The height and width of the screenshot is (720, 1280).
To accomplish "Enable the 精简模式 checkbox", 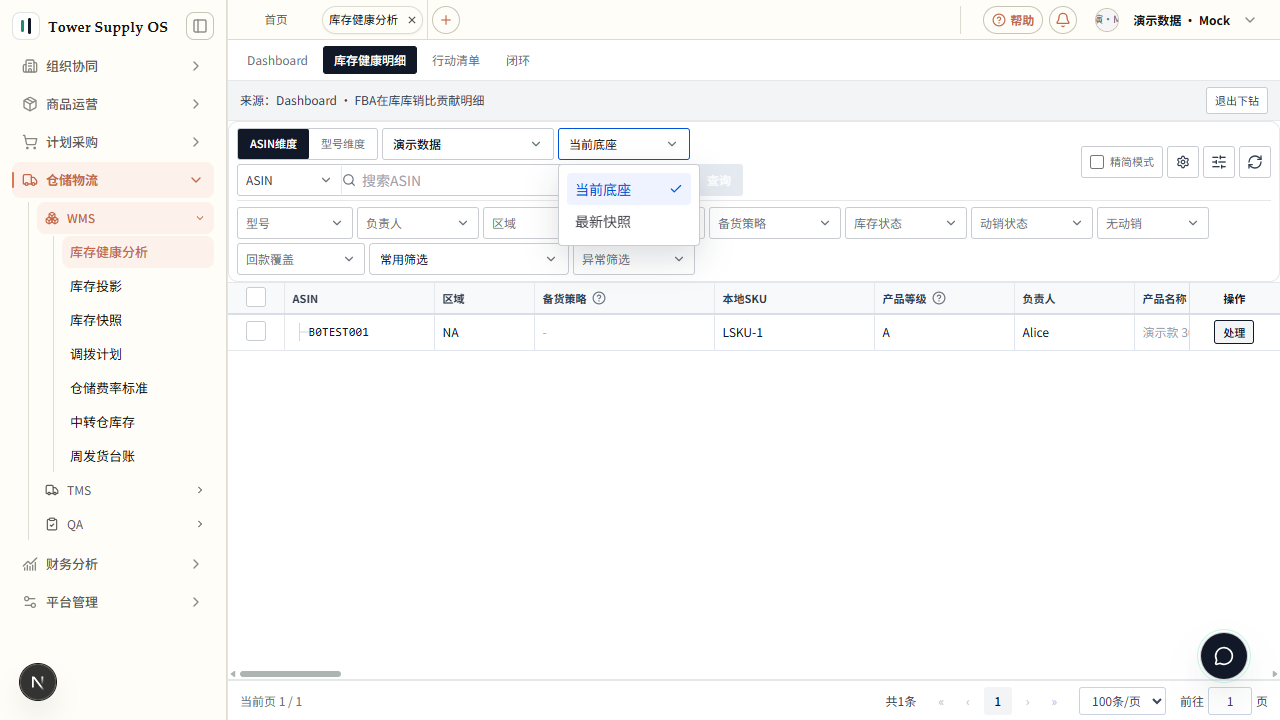I will [x=1097, y=162].
